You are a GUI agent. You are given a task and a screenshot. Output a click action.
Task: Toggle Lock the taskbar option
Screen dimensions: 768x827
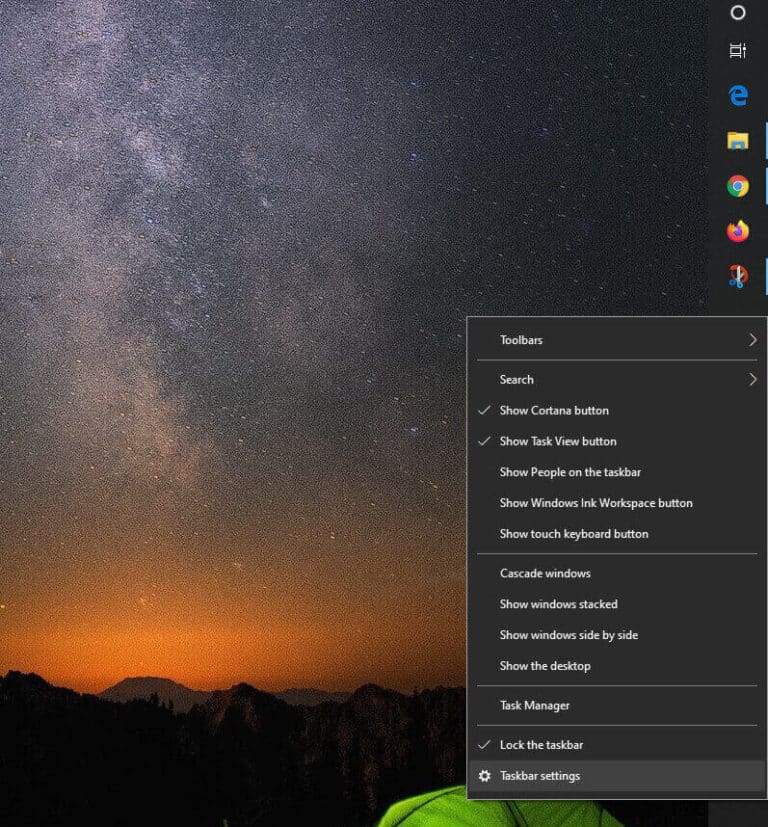point(617,745)
